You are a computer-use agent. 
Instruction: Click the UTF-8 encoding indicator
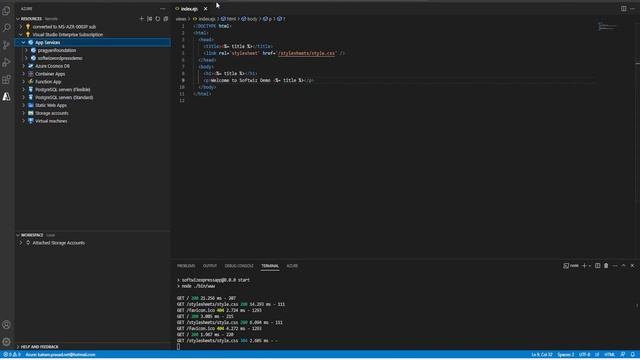pos(584,355)
